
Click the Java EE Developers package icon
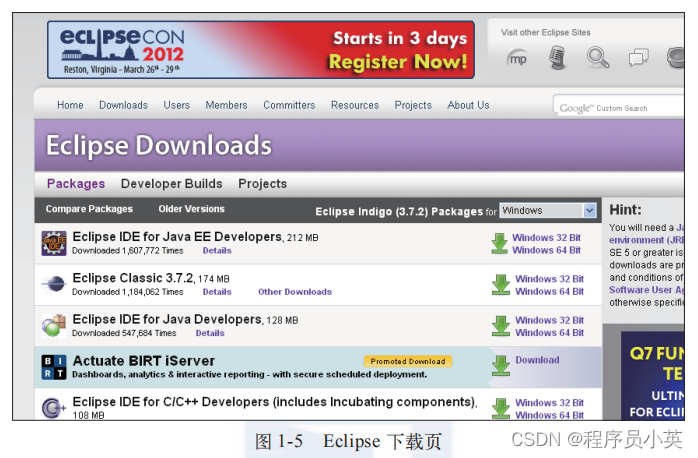click(x=54, y=243)
